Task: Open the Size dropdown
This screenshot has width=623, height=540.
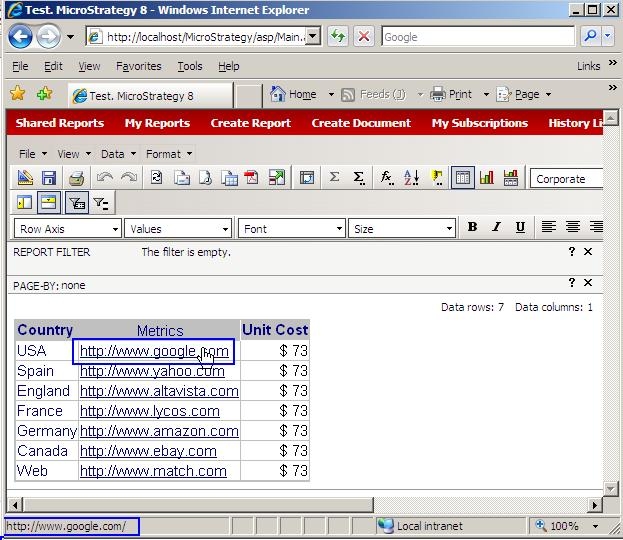Action: tap(402, 229)
